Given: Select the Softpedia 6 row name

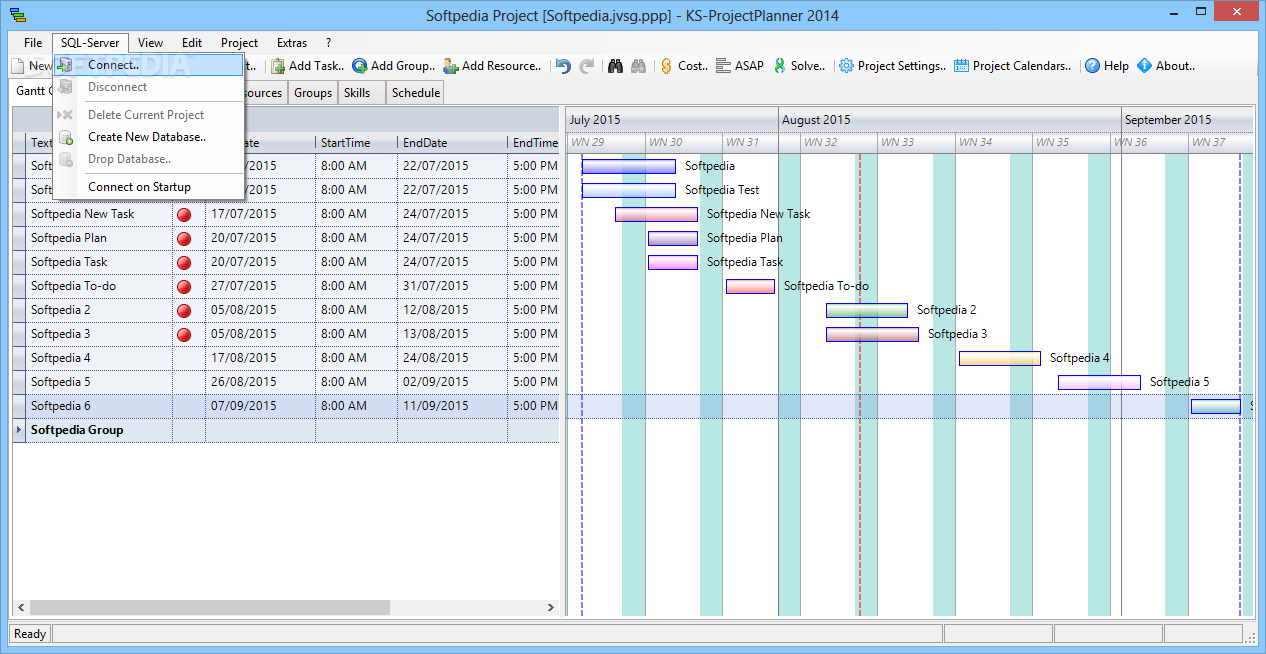Looking at the screenshot, I should (x=61, y=406).
